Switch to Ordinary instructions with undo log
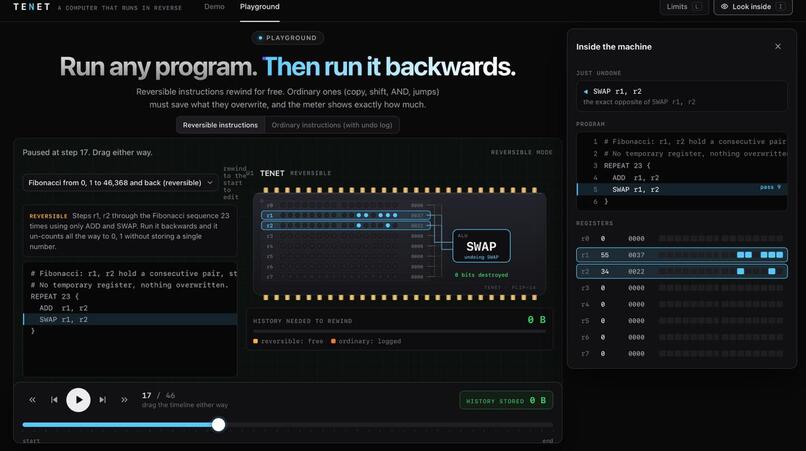 [332, 125]
